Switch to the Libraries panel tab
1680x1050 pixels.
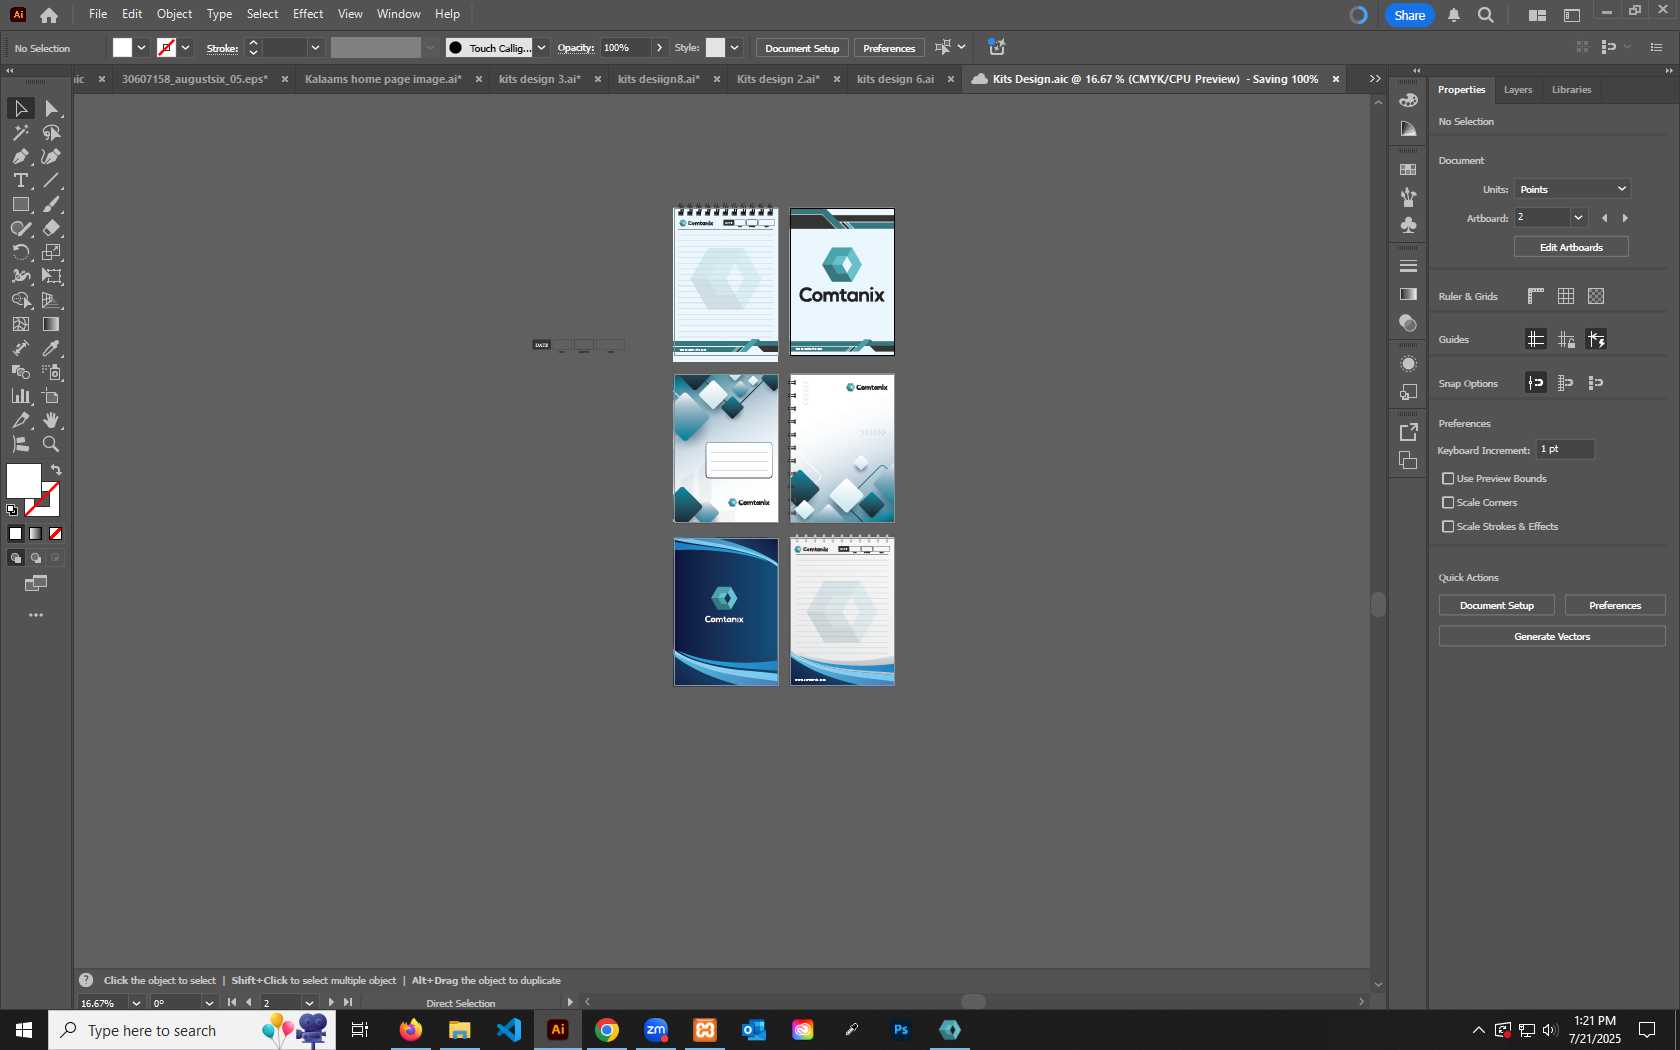1571,89
